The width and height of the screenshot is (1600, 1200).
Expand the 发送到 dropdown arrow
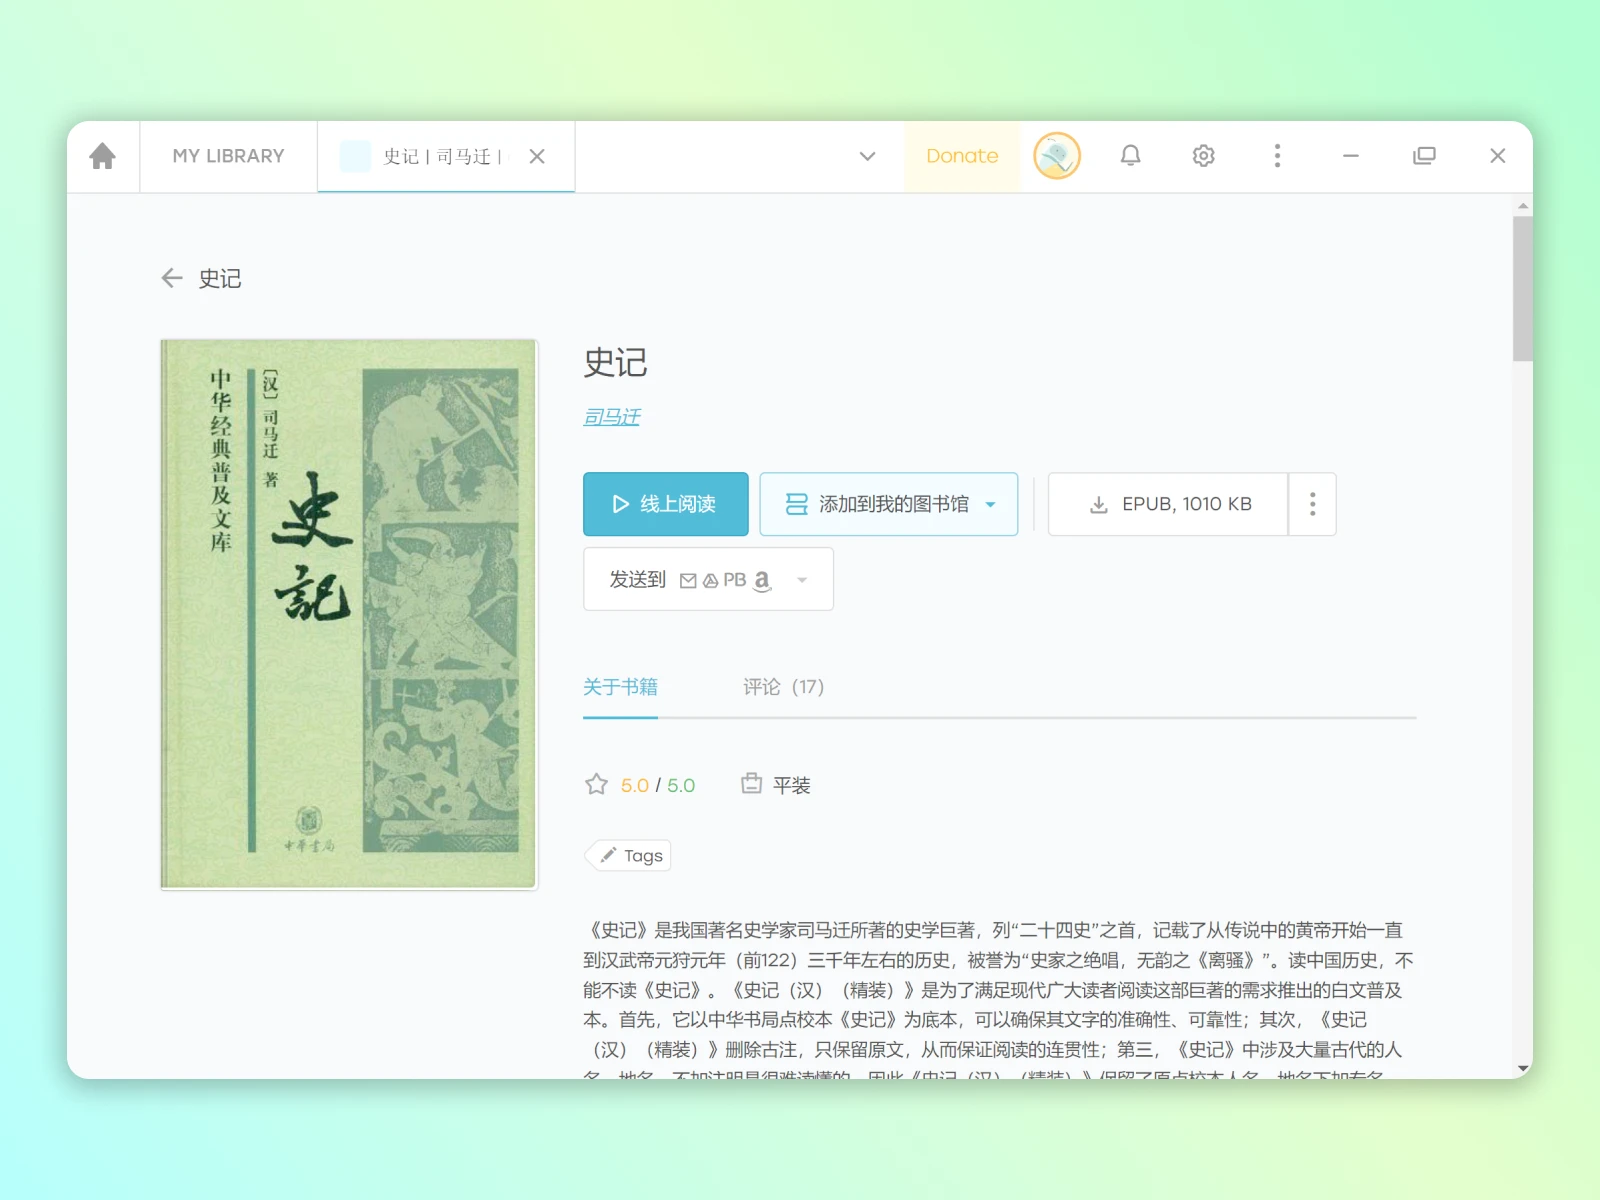tap(802, 580)
